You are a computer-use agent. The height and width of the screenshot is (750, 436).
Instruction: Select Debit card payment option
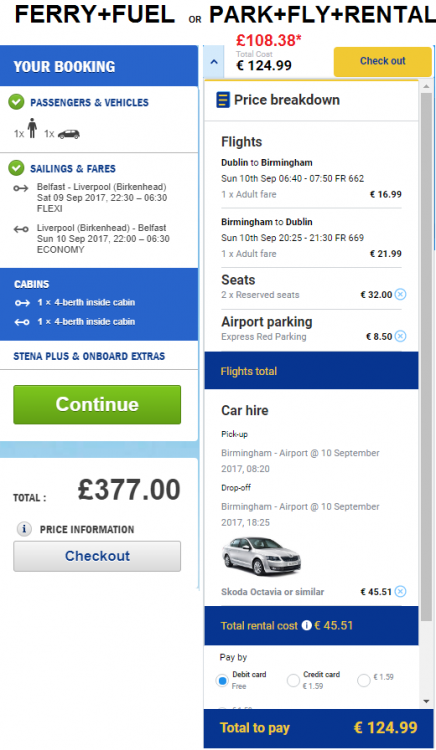coord(222,680)
